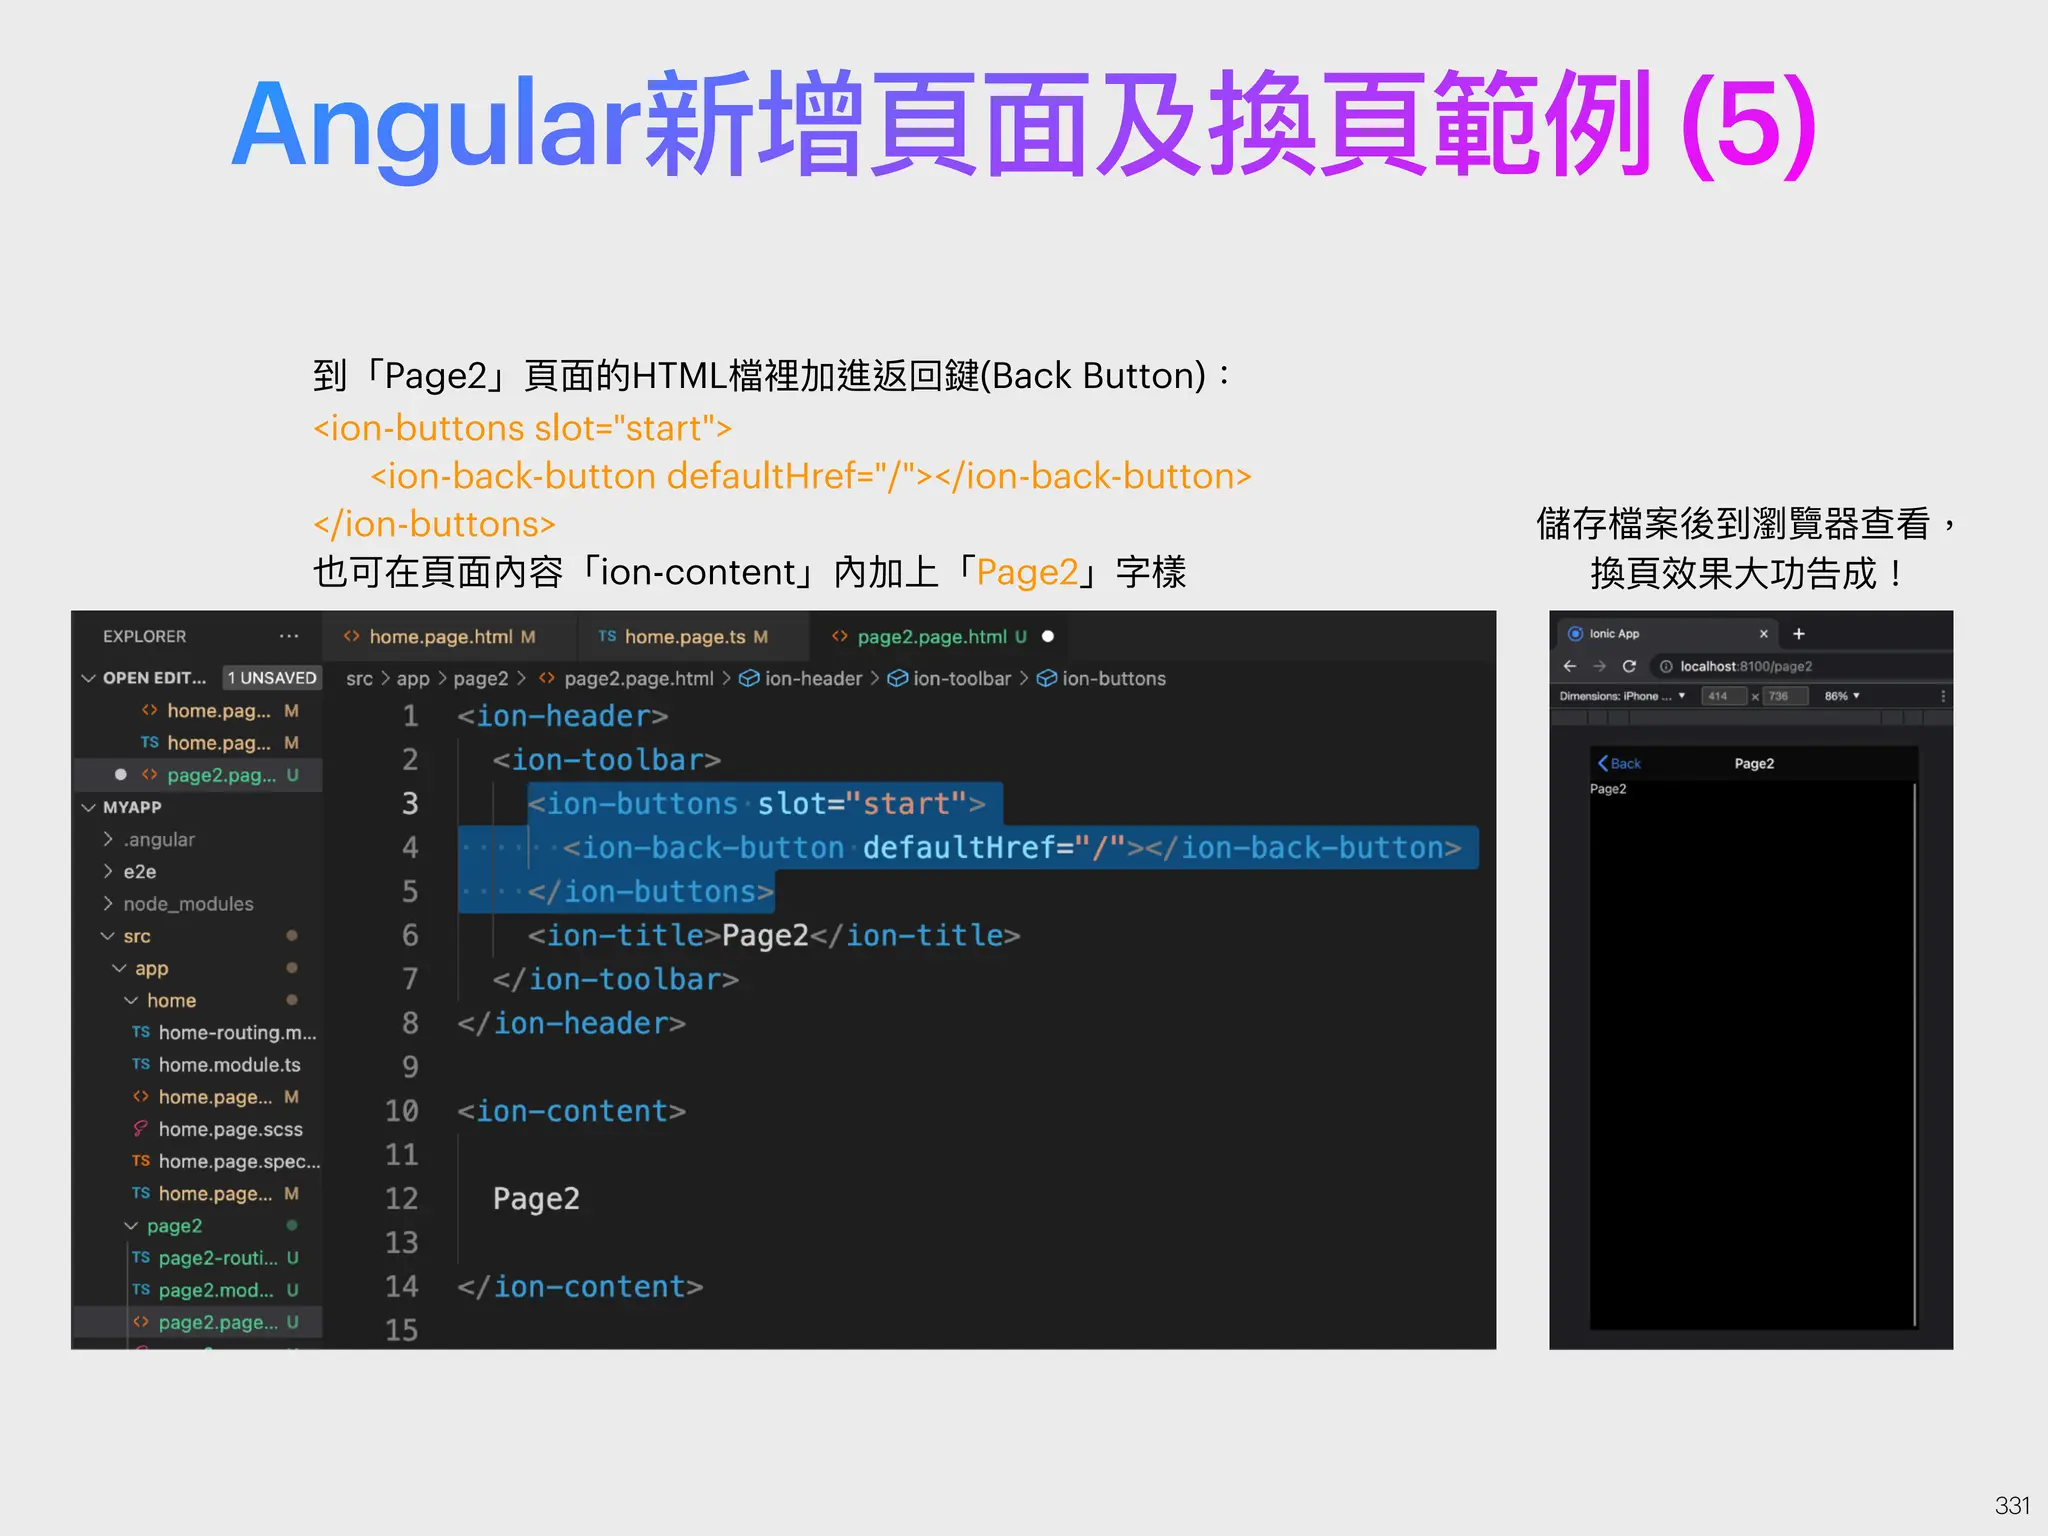Click the app breadcrumb segment

(x=413, y=679)
